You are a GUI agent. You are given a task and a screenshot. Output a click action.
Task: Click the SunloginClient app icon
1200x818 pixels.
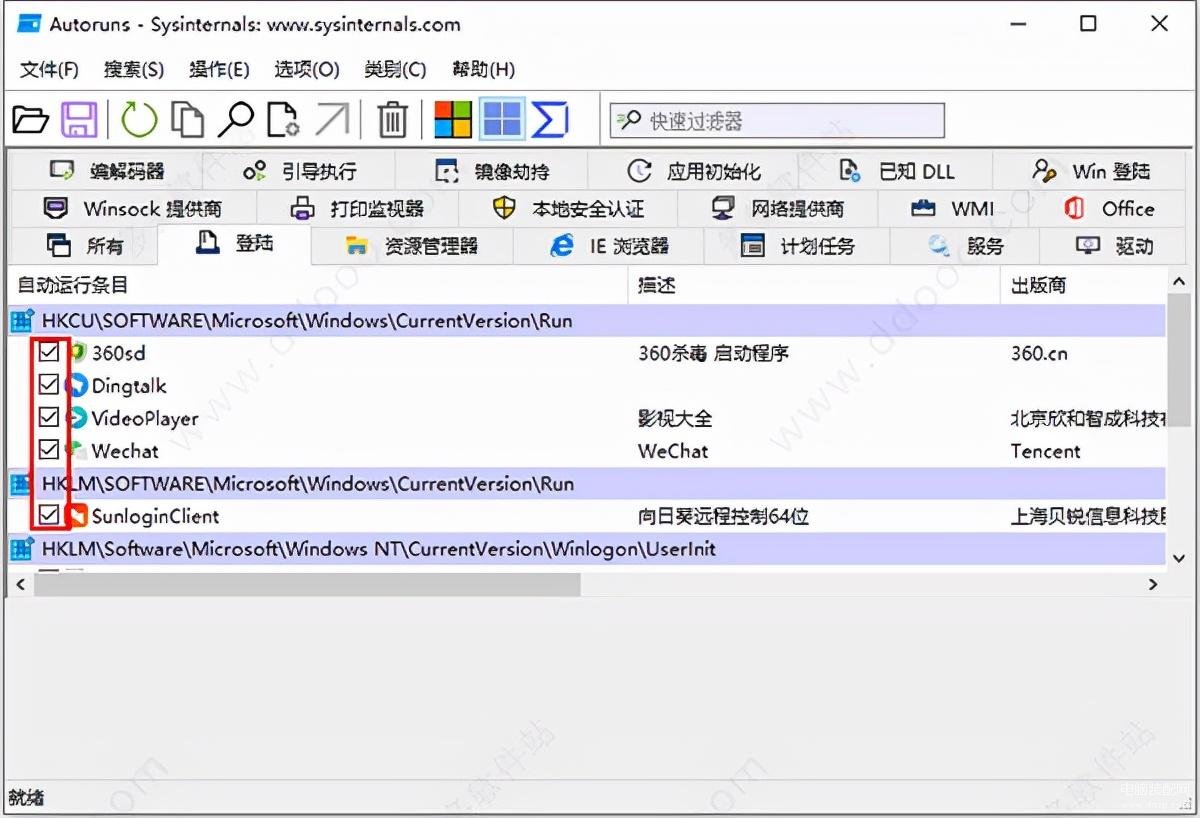76,516
